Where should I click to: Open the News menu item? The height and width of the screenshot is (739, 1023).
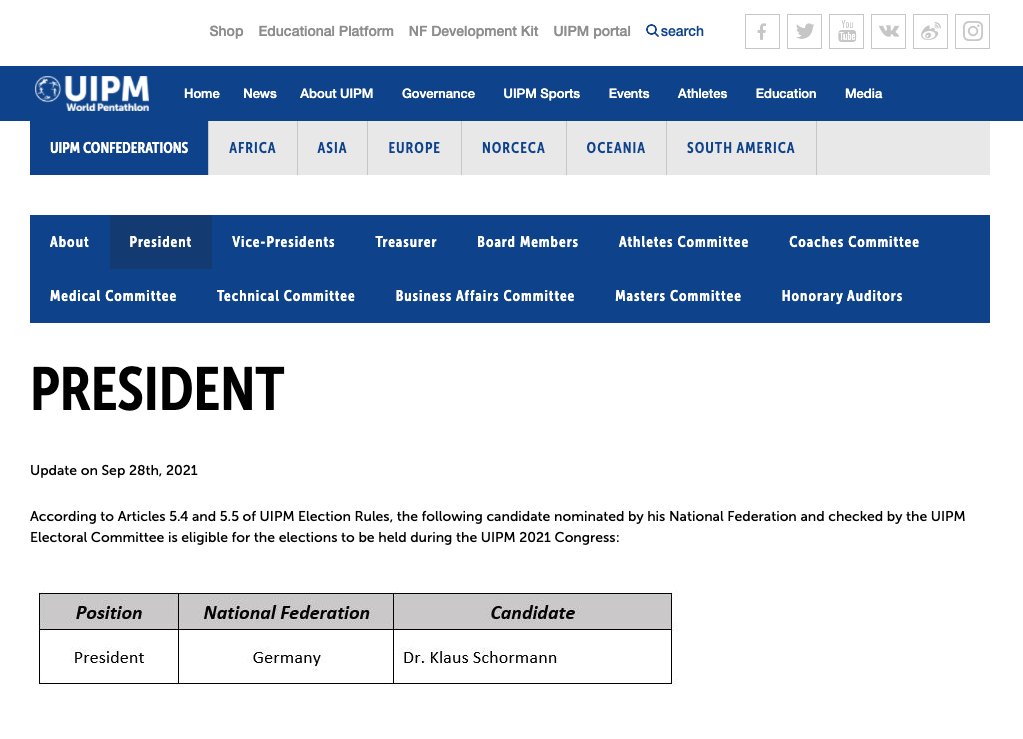click(x=260, y=93)
